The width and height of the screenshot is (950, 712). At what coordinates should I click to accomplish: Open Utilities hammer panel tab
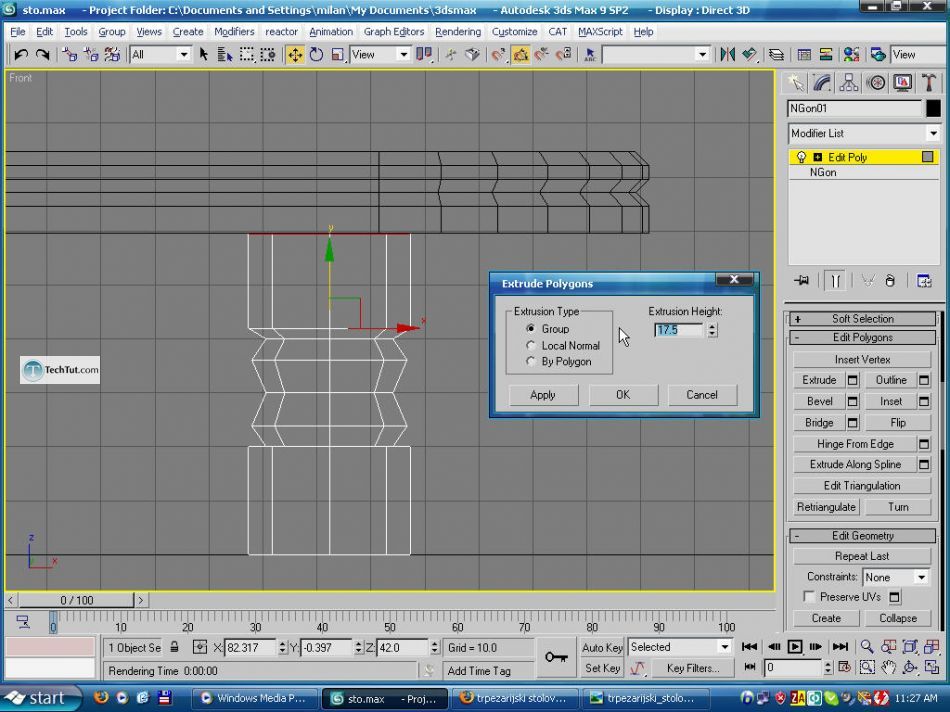(x=929, y=82)
